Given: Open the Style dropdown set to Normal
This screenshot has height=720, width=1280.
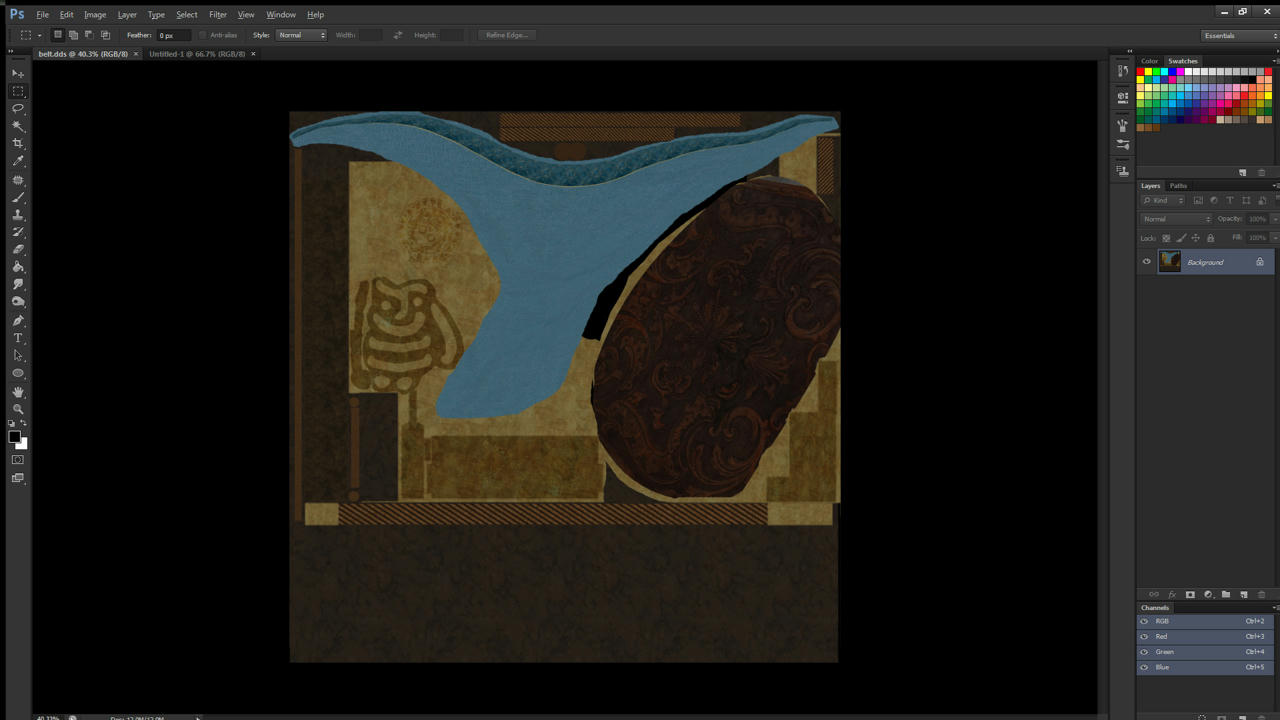Looking at the screenshot, I should click(x=301, y=35).
